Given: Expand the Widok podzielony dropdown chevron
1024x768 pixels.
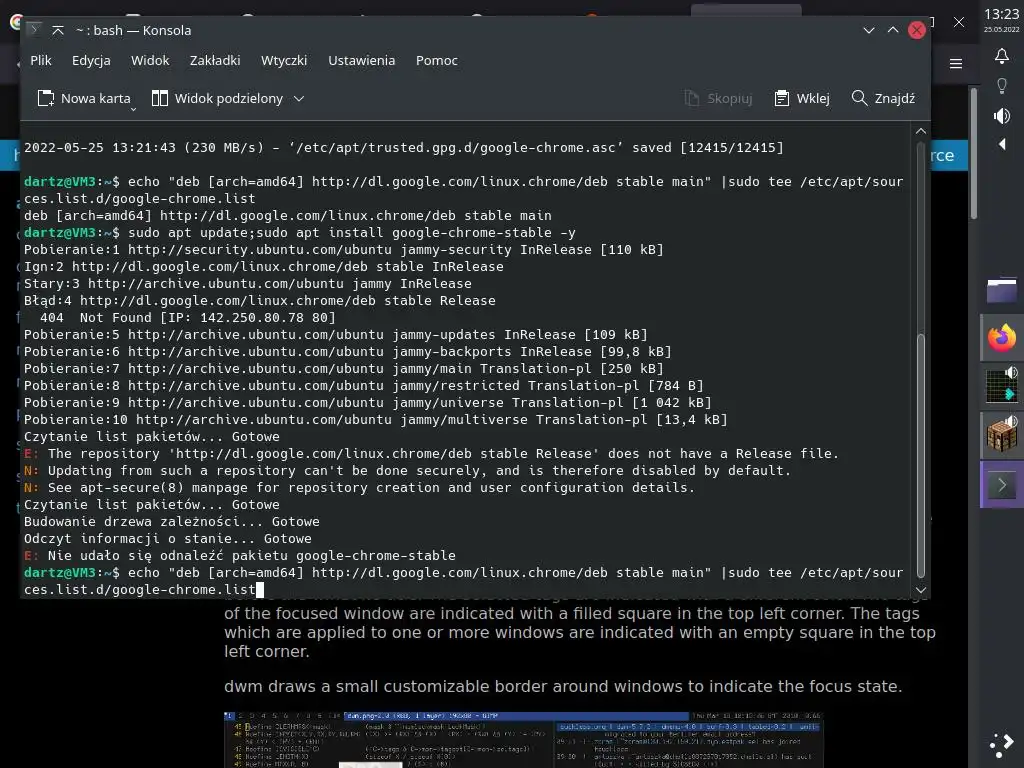Looking at the screenshot, I should (x=299, y=99).
